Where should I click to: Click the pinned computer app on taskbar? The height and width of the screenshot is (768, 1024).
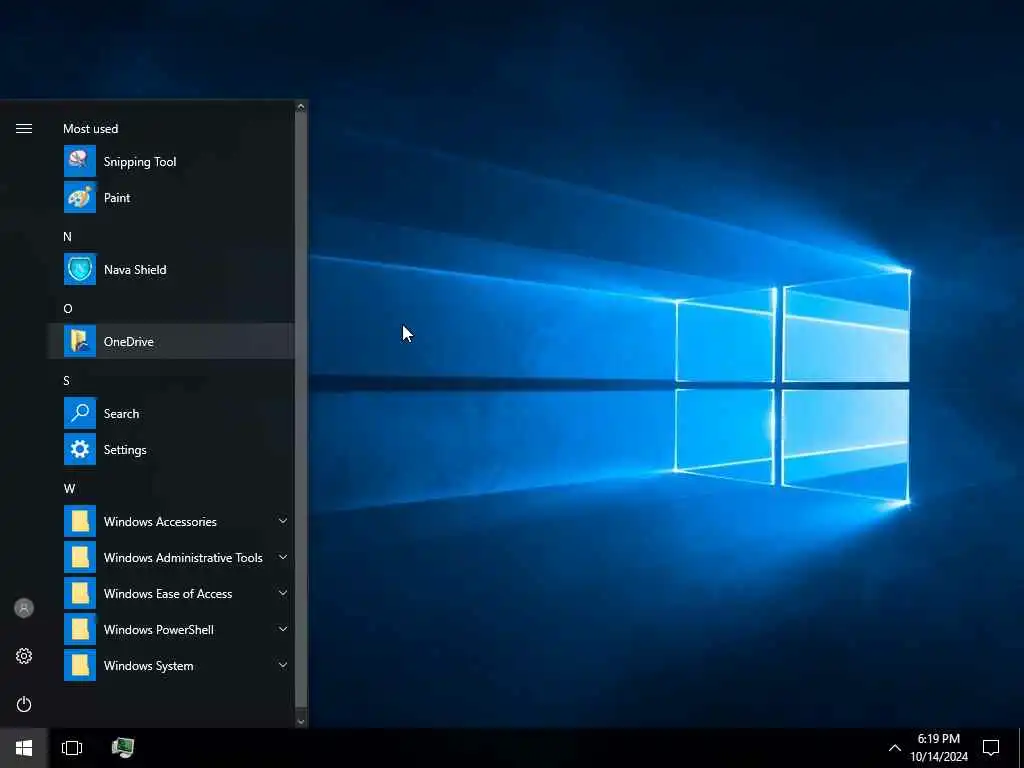(123, 748)
